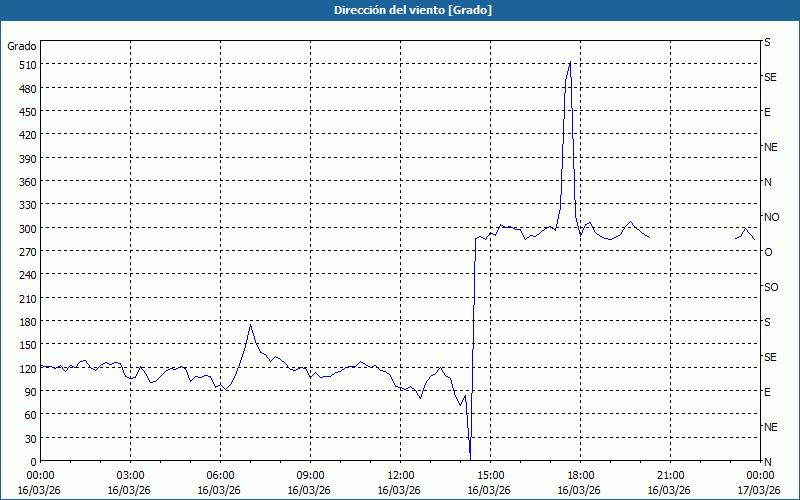Click the 450 degree label
Viewport: 800px width, 500px height.
click(x=28, y=112)
